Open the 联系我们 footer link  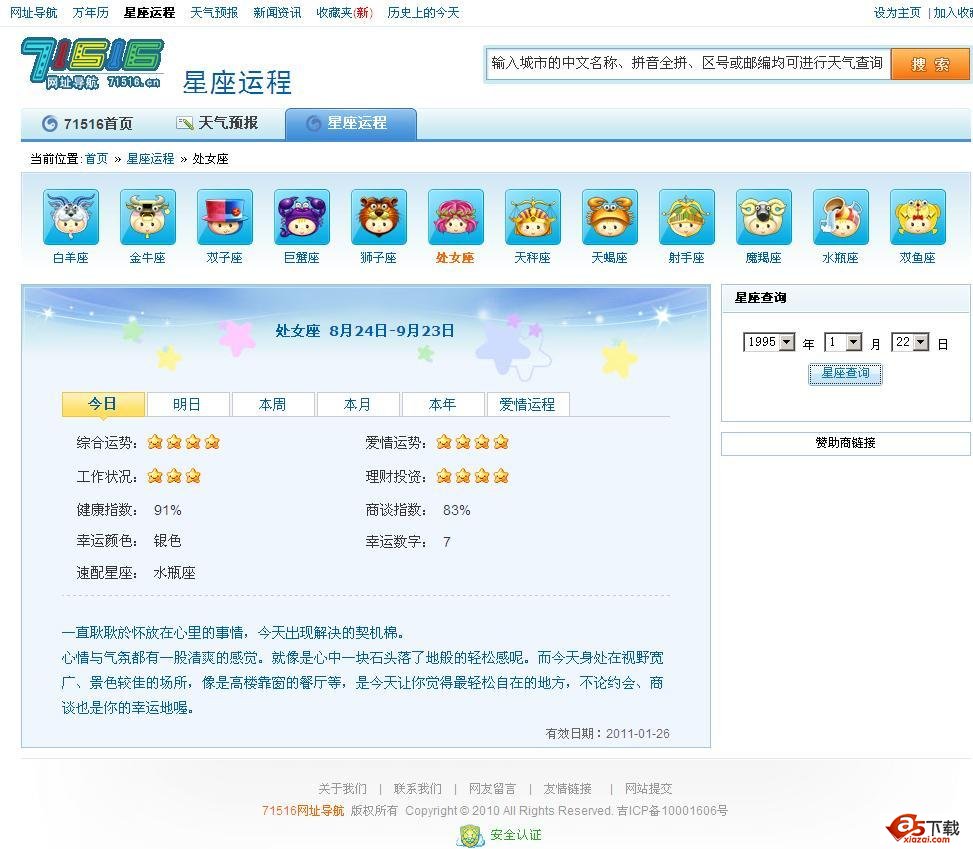click(x=418, y=789)
